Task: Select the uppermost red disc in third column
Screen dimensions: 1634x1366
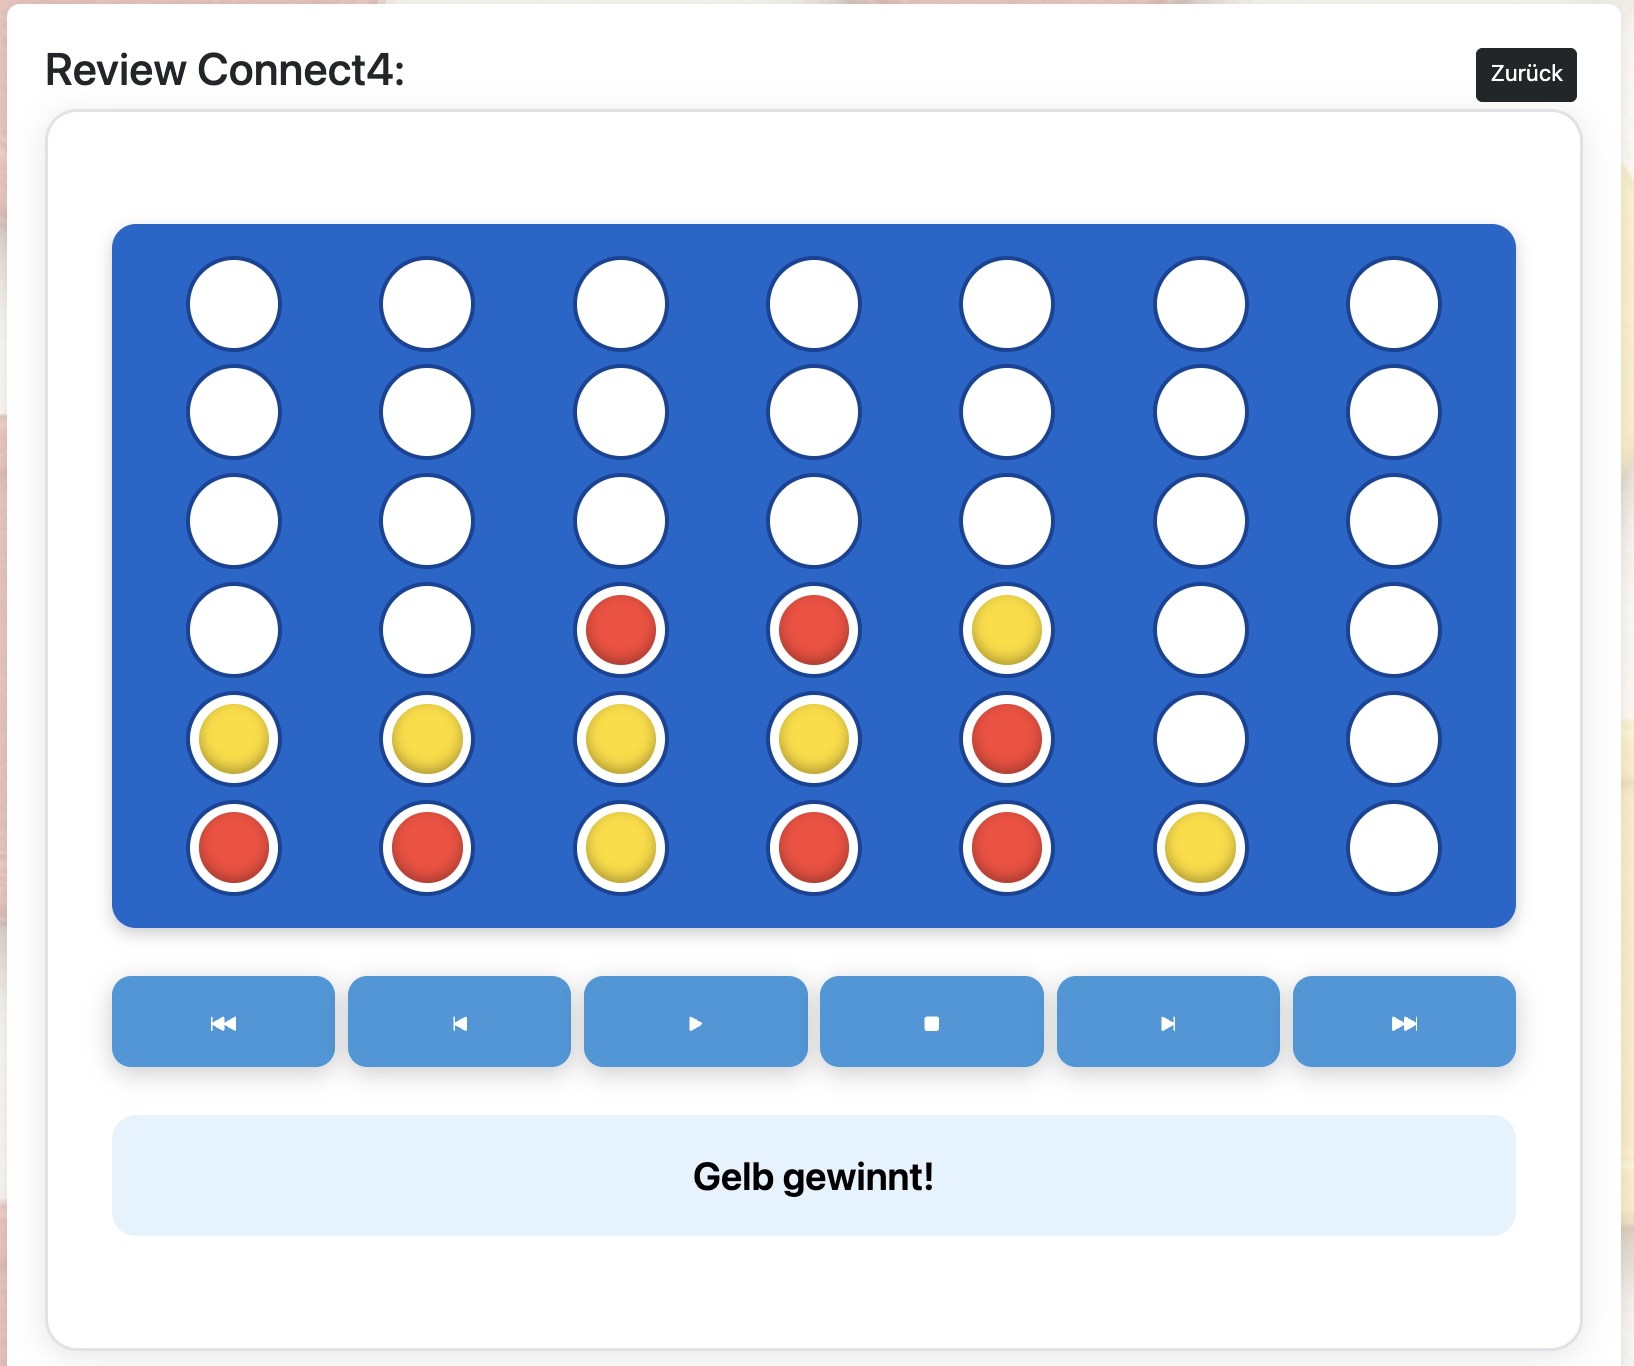Action: point(621,630)
